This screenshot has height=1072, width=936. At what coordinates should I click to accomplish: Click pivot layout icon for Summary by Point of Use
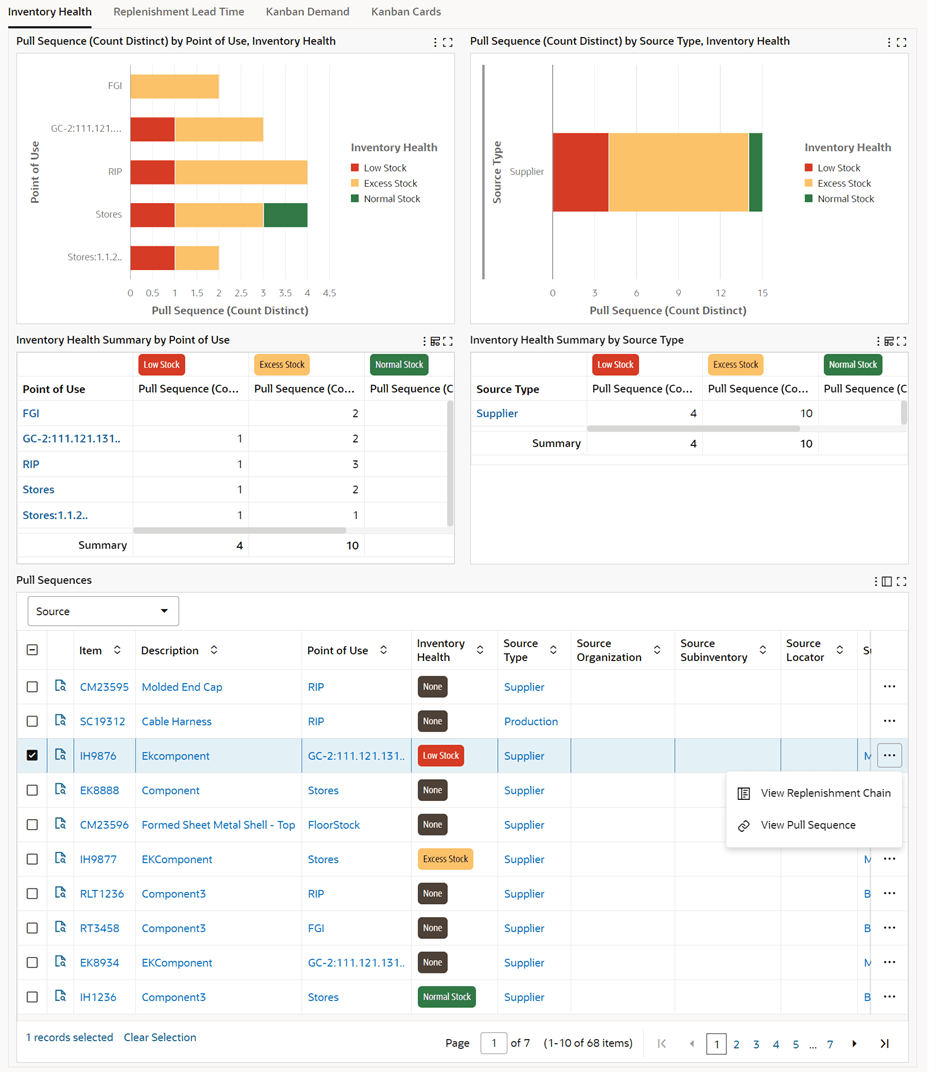[435, 341]
